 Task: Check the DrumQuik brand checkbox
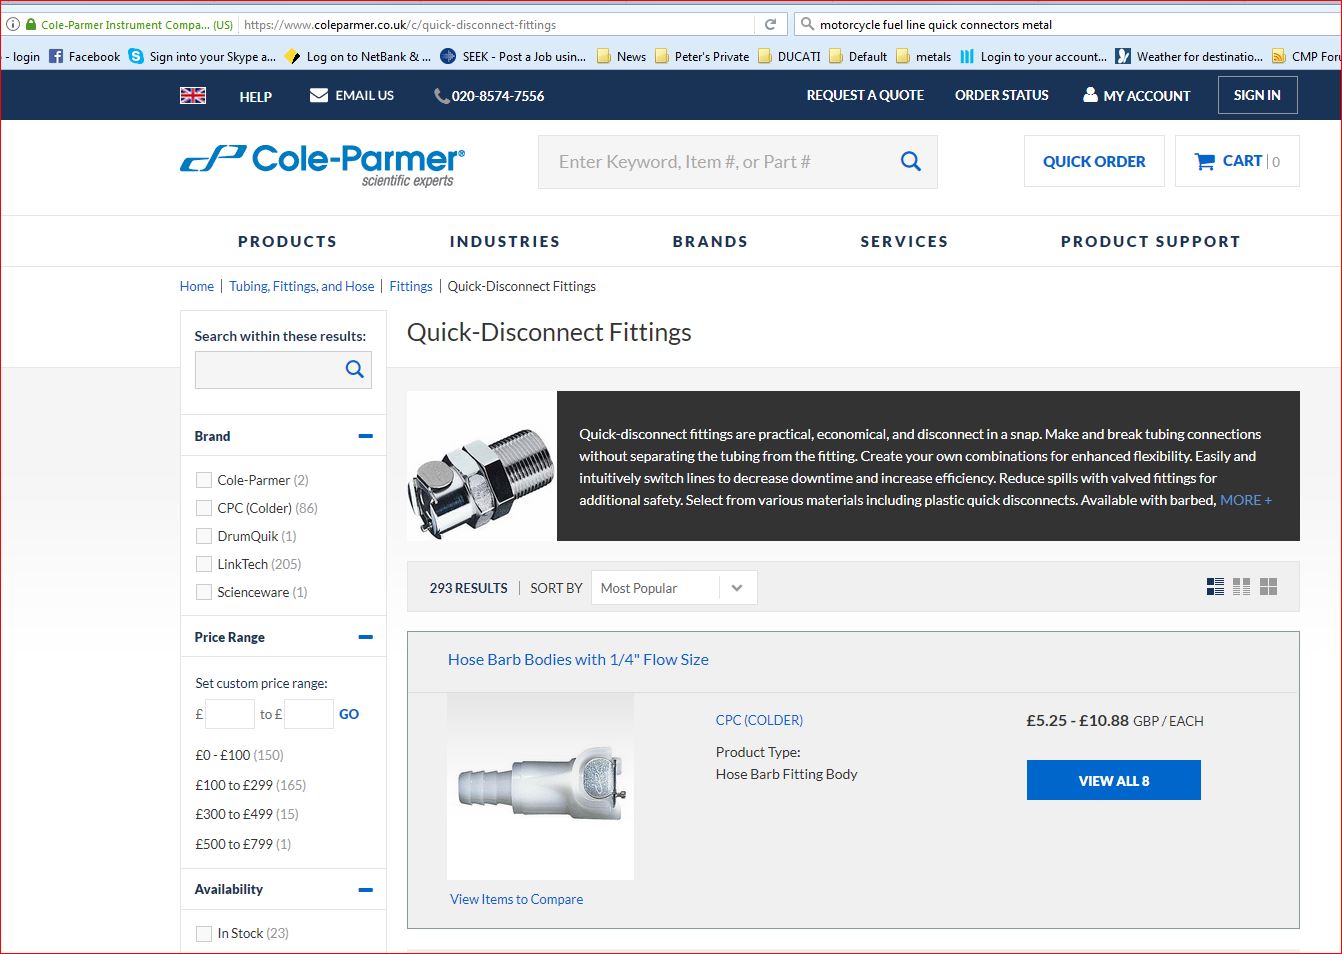point(204,536)
